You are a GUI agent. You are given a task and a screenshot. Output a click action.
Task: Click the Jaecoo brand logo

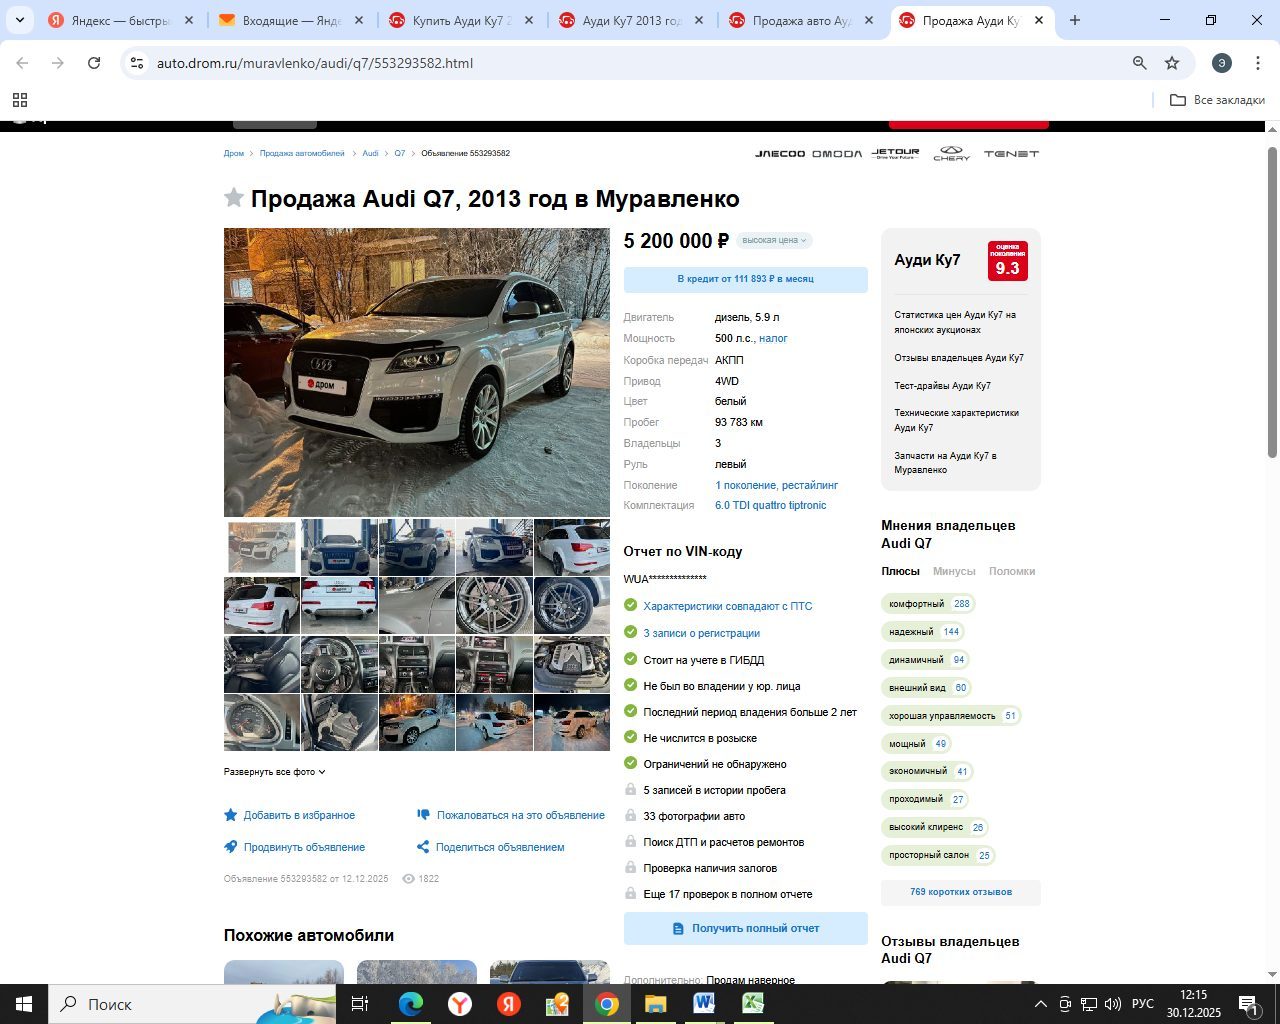780,154
